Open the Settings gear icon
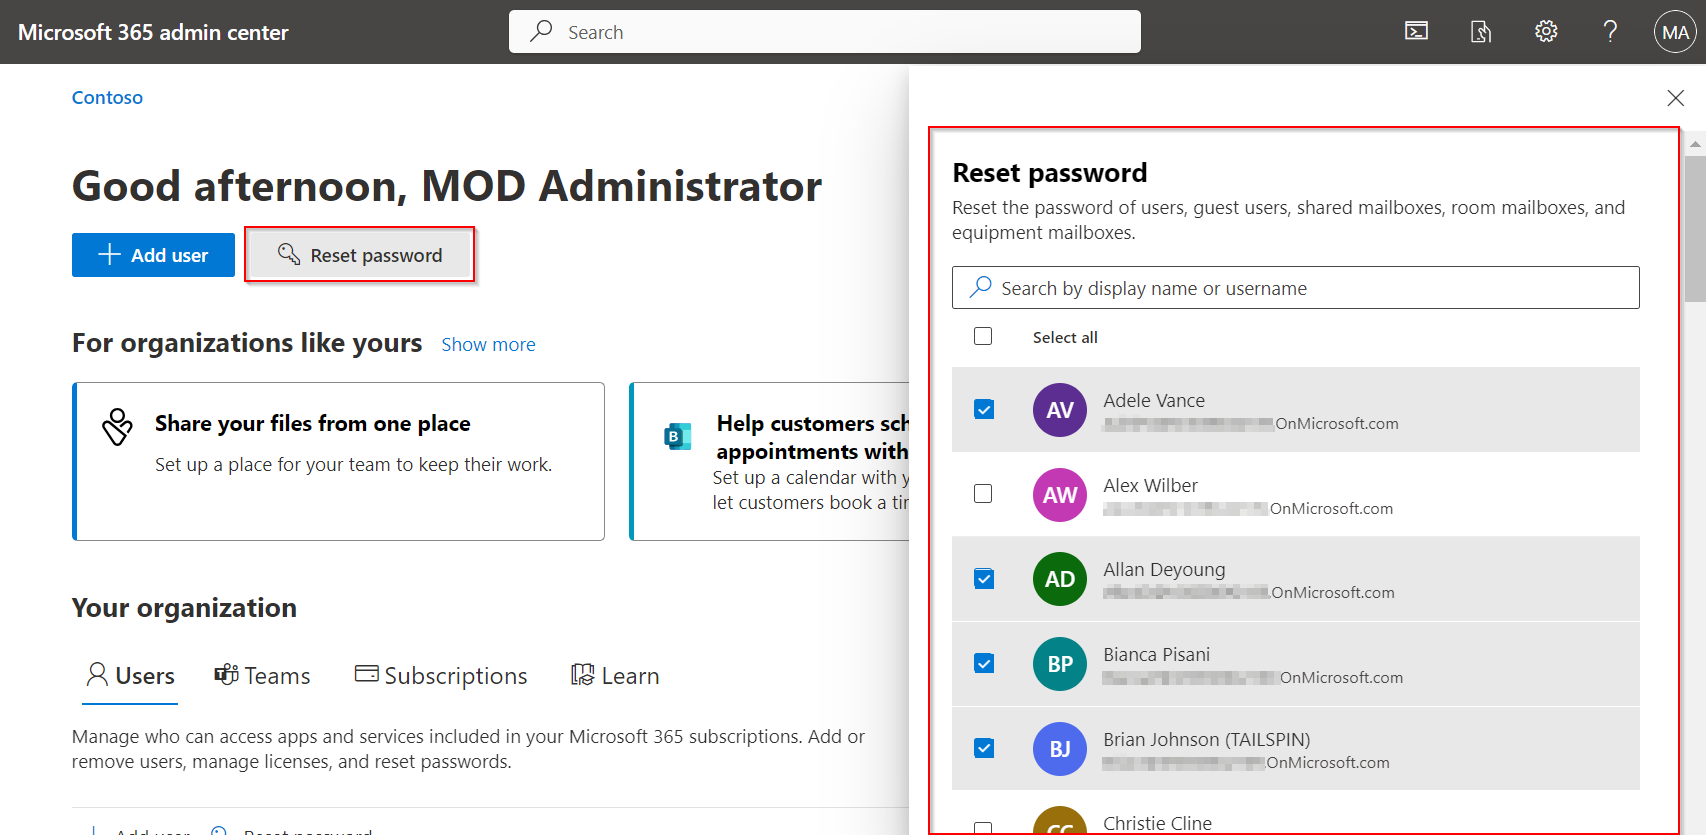Screen dimensions: 1706x835 (x=1546, y=32)
